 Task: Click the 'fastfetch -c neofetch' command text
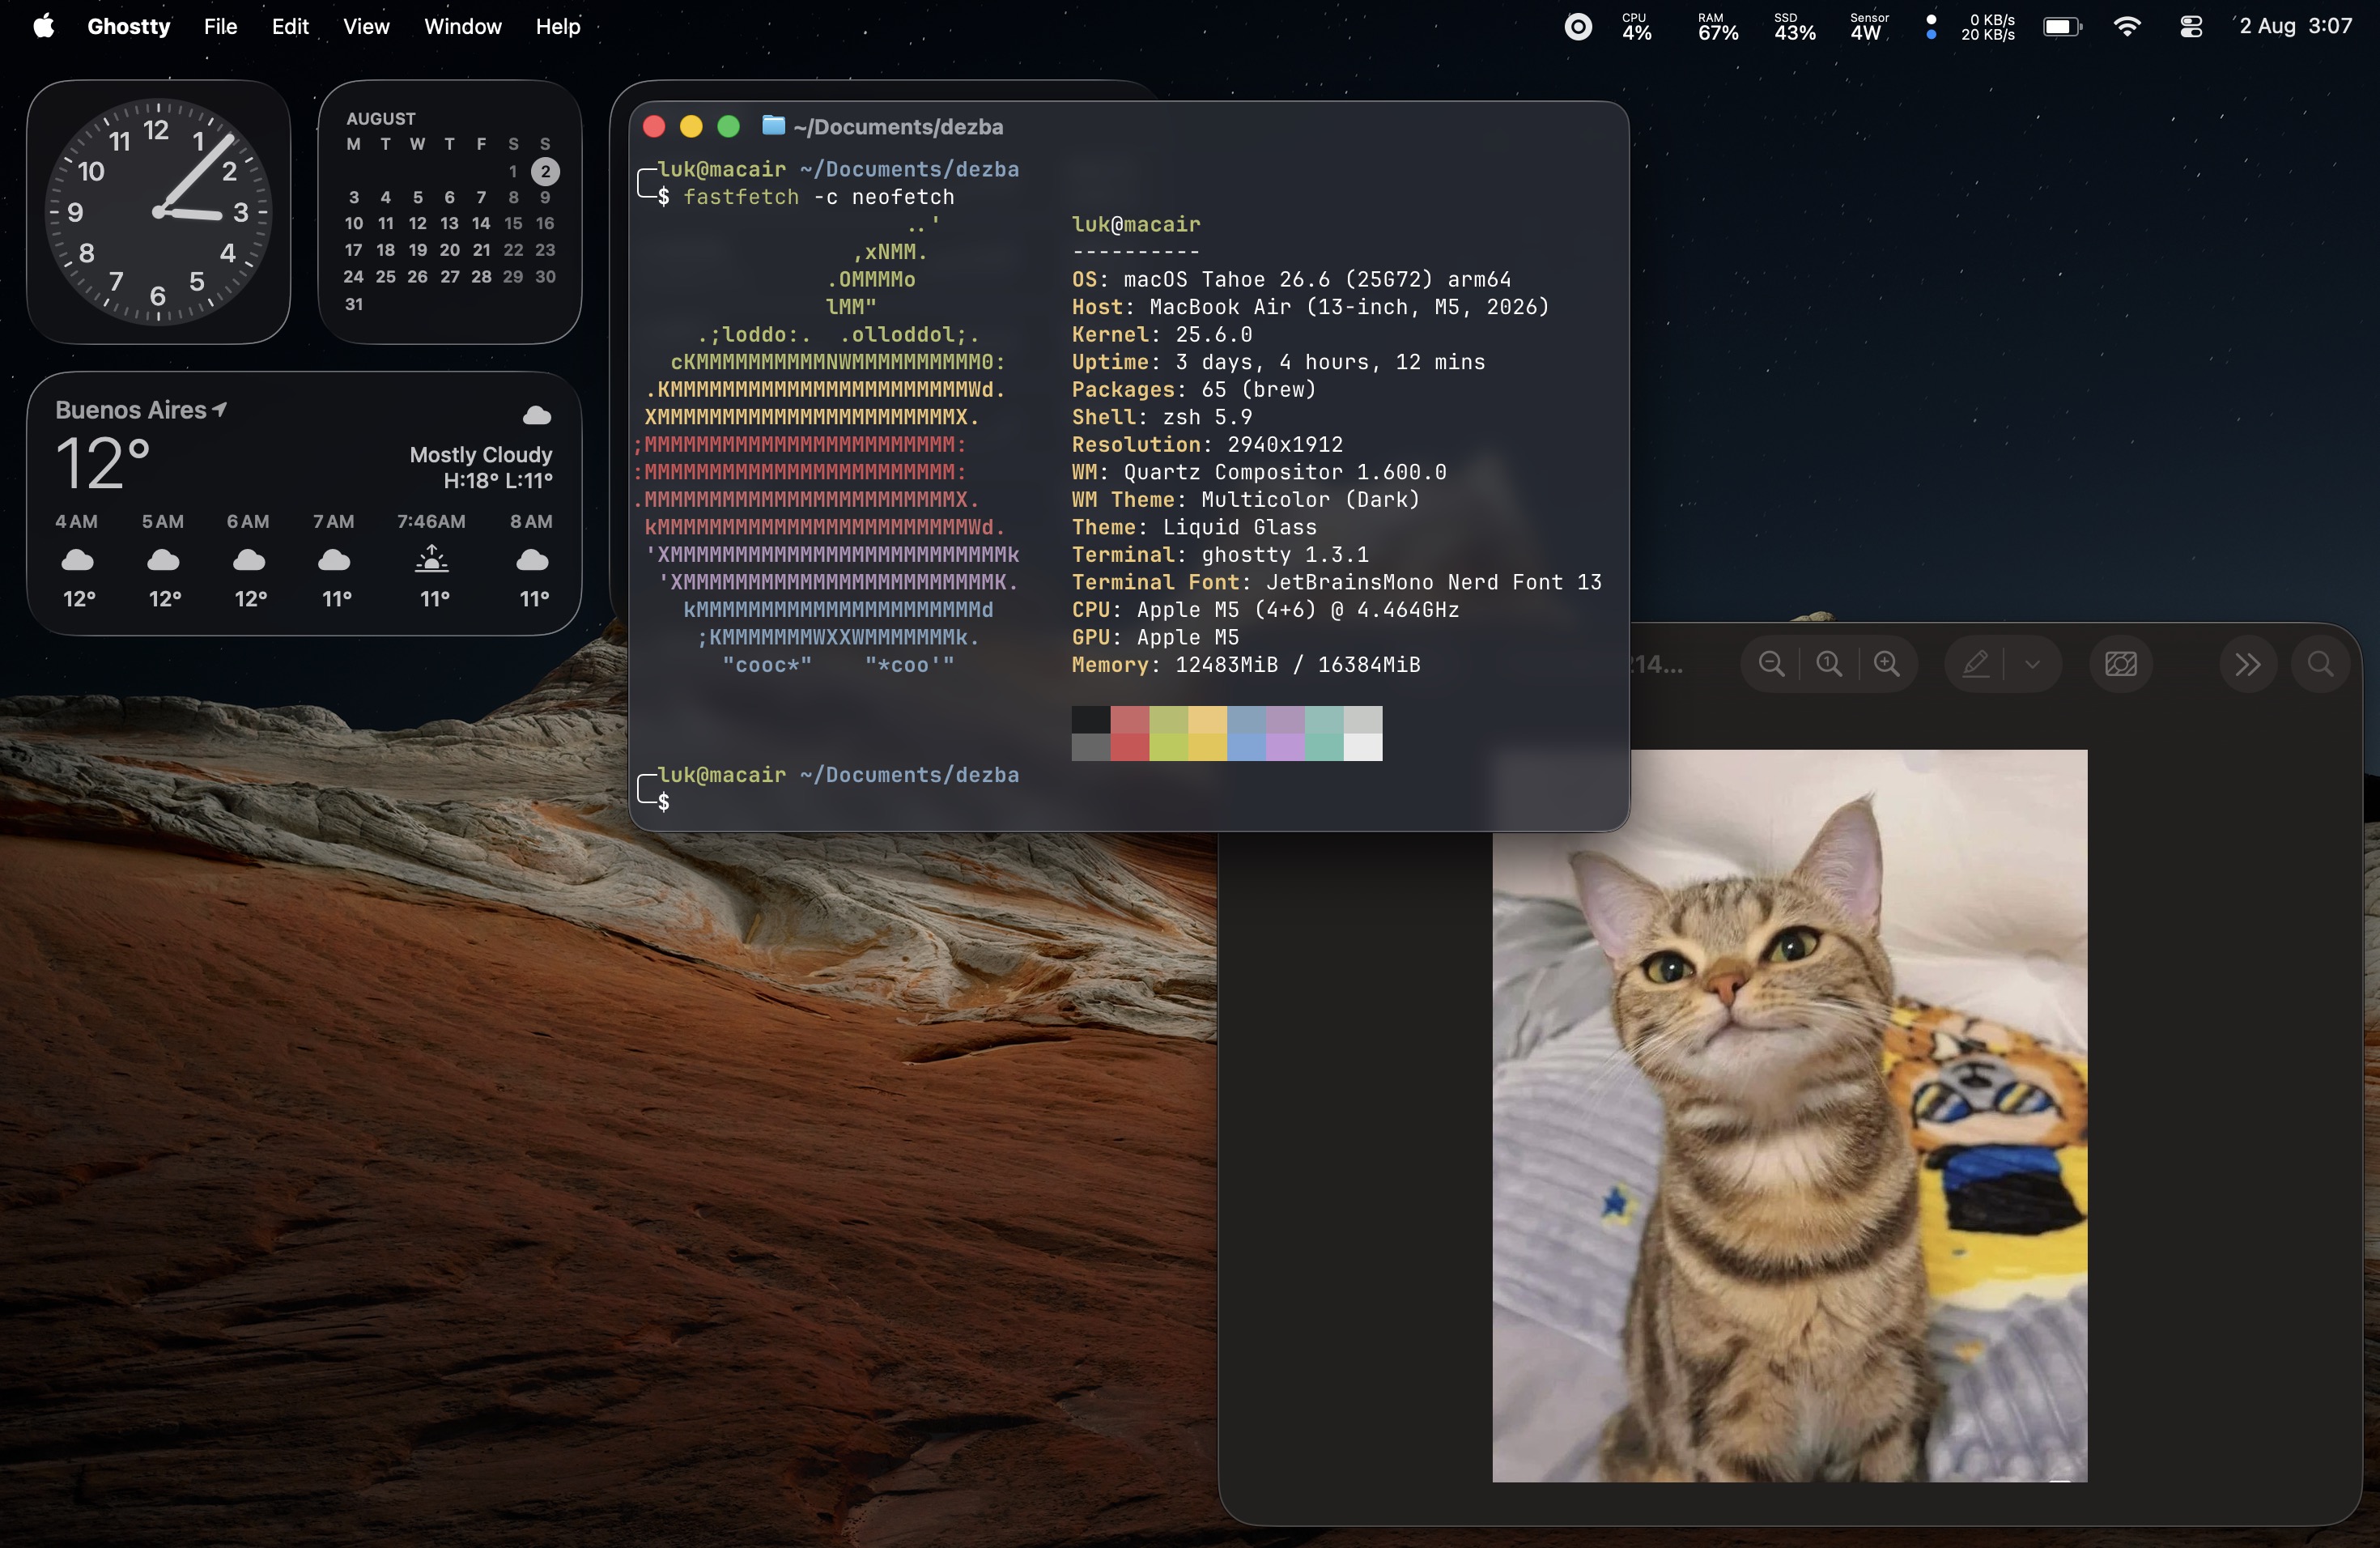click(818, 197)
